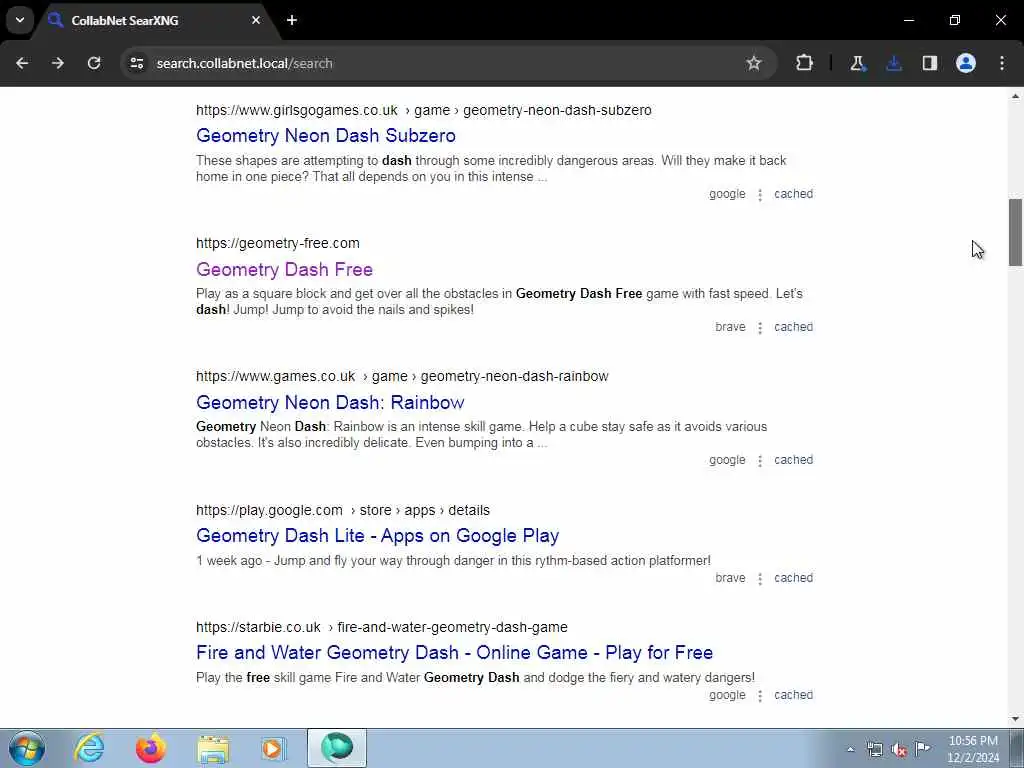The image size is (1024, 768).
Task: Click google engine label on Rainbow result
Action: (x=727, y=460)
